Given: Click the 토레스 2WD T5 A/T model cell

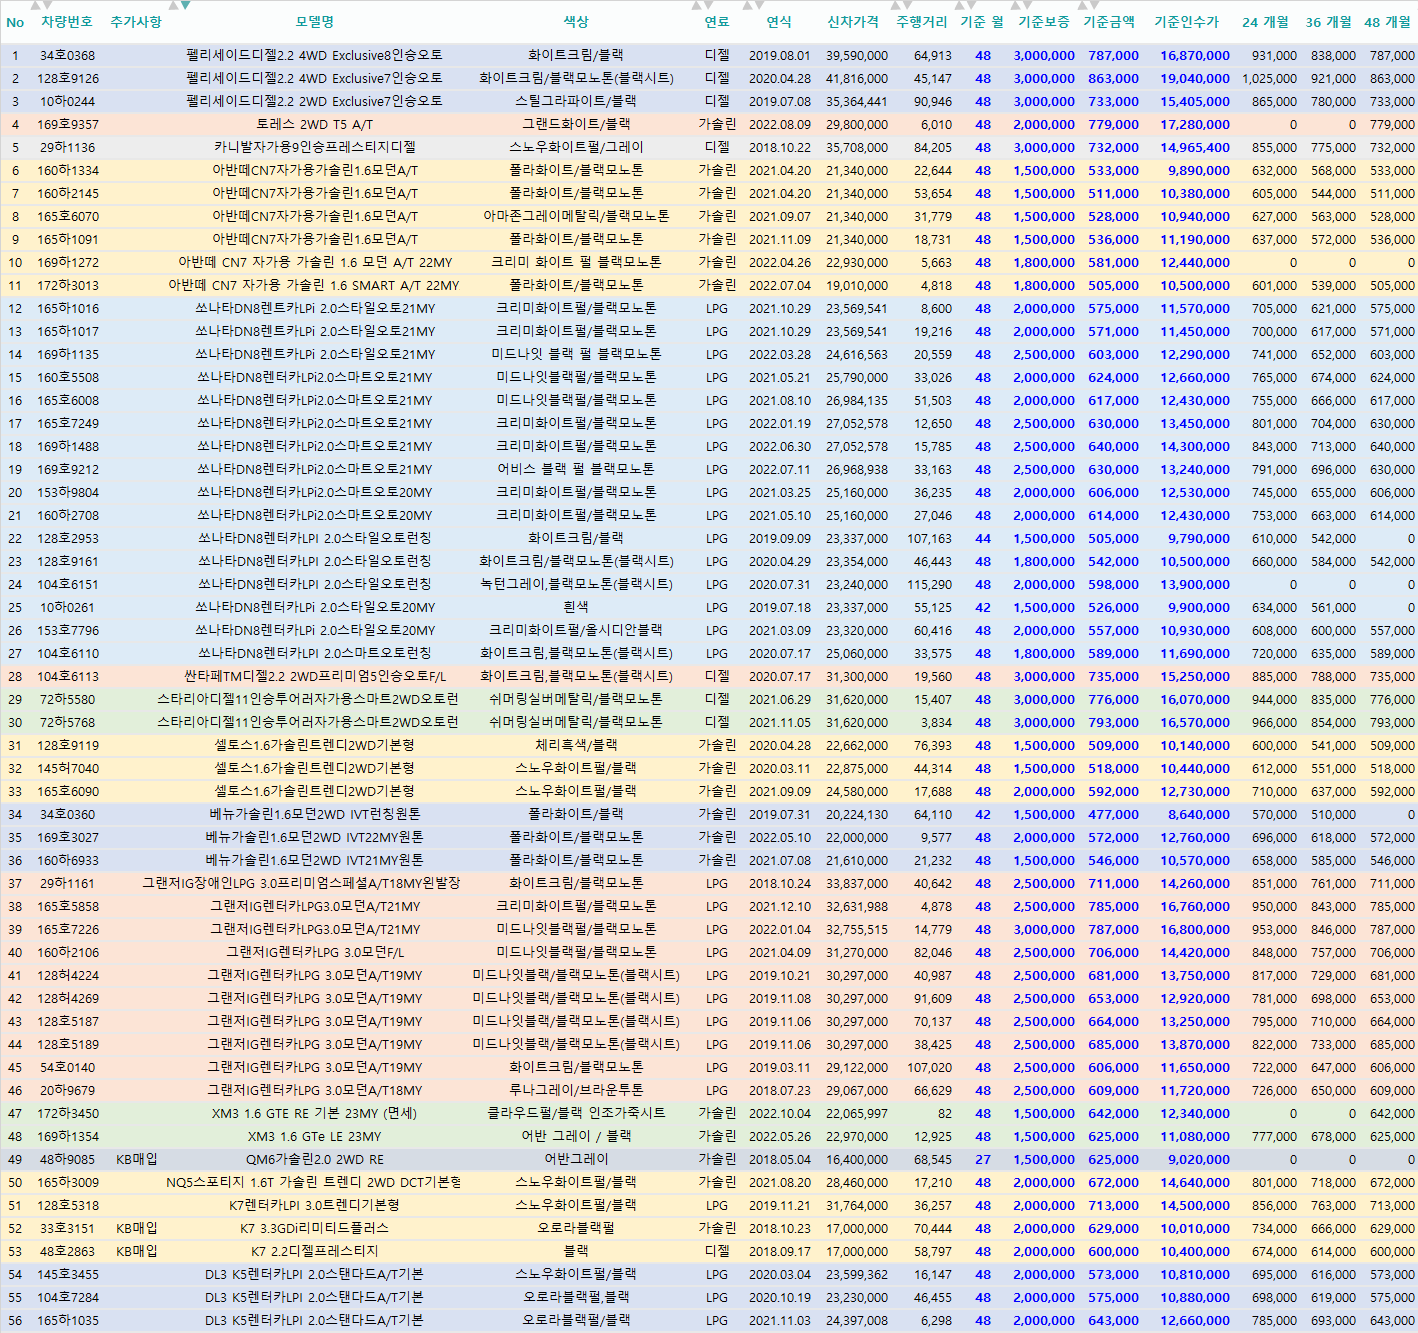Looking at the screenshot, I should coord(314,125).
